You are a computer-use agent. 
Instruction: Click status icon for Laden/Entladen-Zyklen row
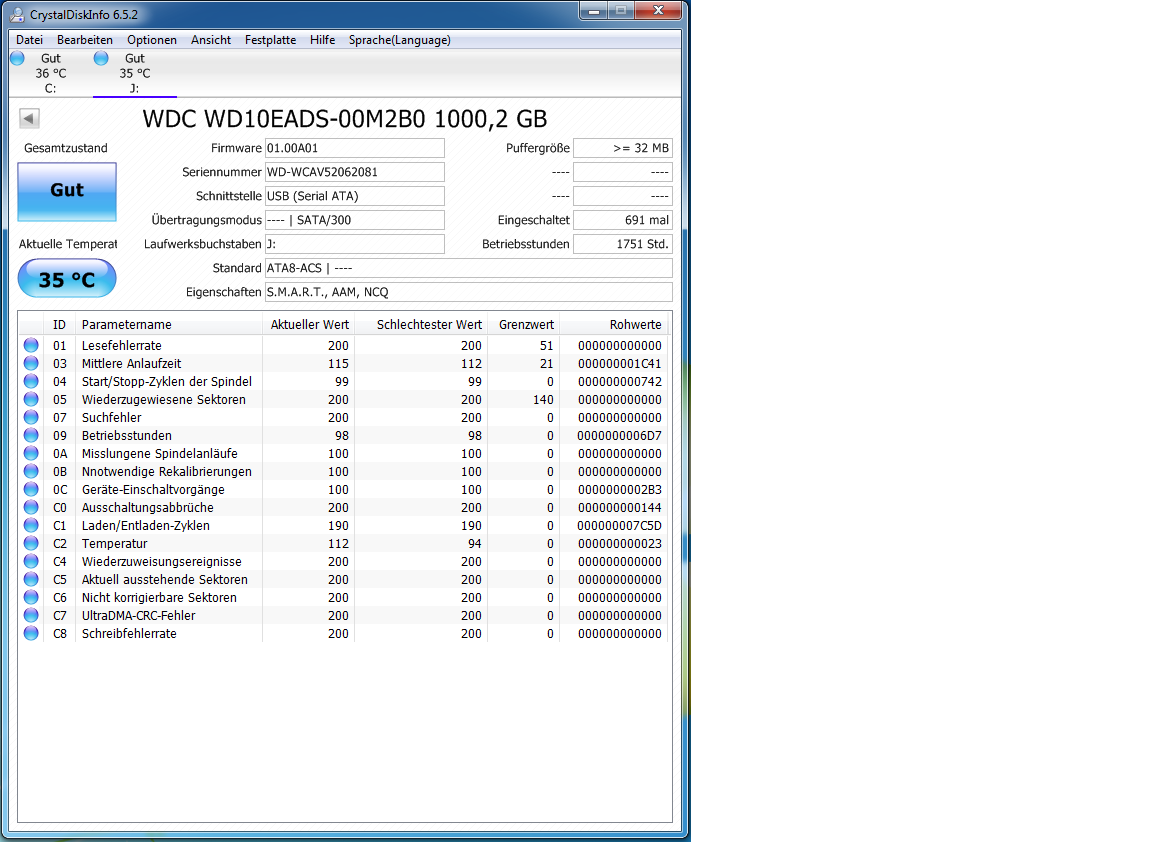[x=31, y=525]
